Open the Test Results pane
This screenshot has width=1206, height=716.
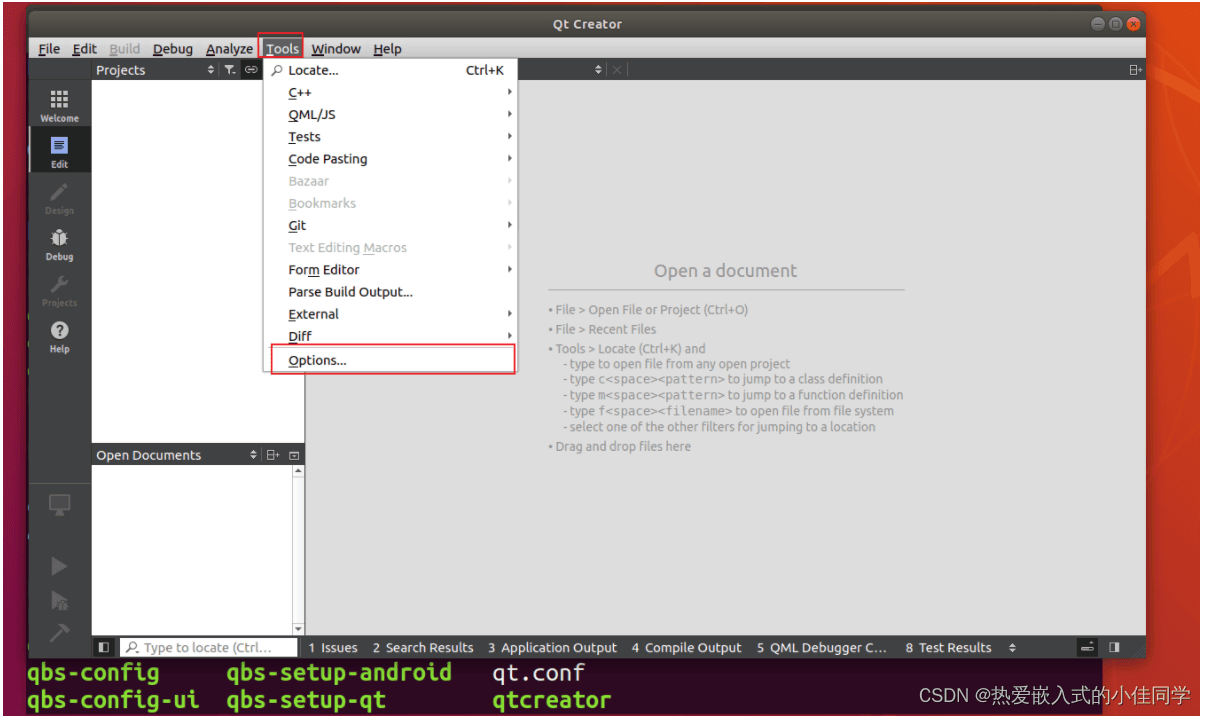pyautogui.click(x=949, y=648)
